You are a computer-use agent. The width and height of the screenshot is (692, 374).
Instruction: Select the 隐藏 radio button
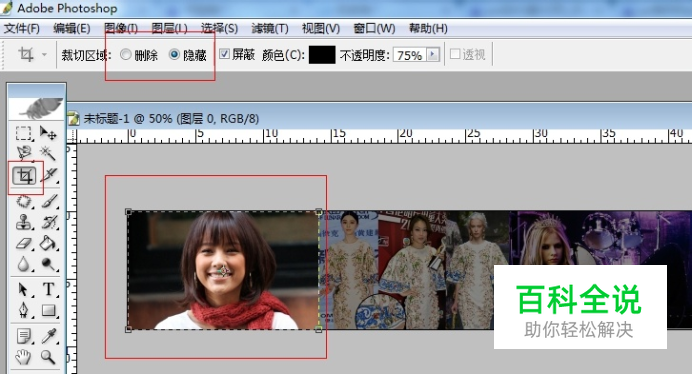pyautogui.click(x=174, y=54)
